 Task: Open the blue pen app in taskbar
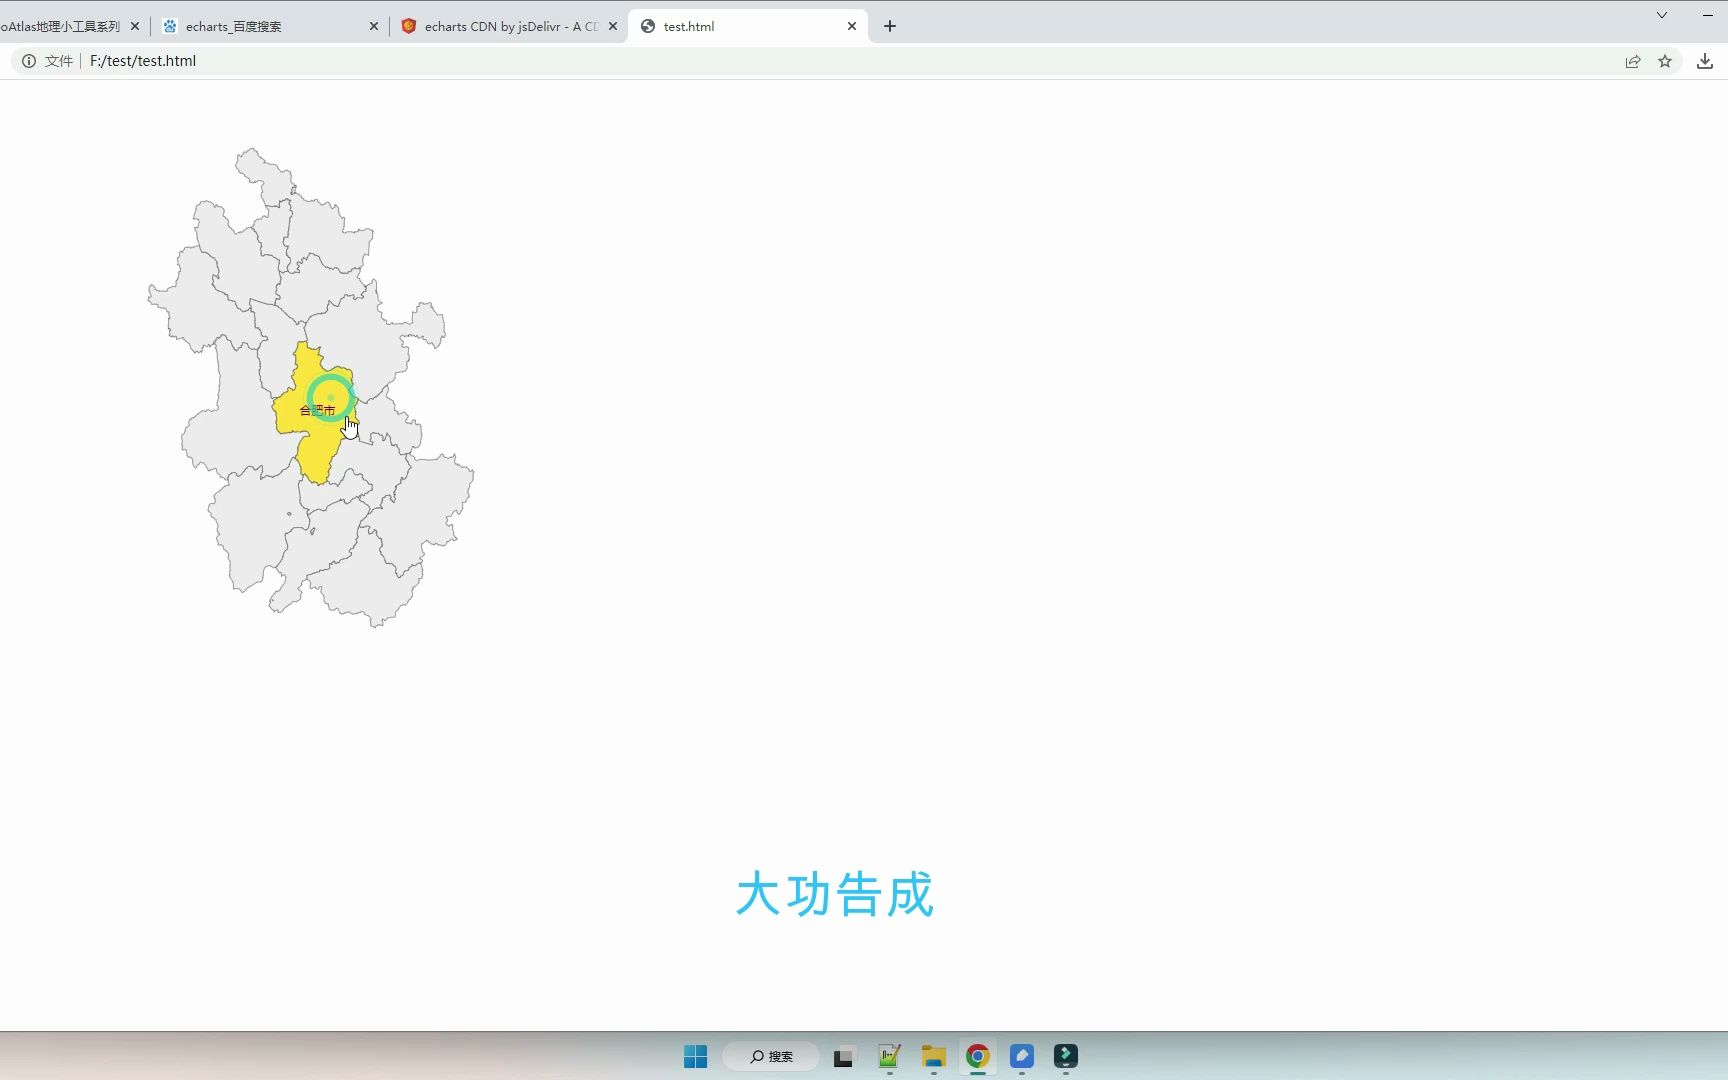[x=1022, y=1056]
